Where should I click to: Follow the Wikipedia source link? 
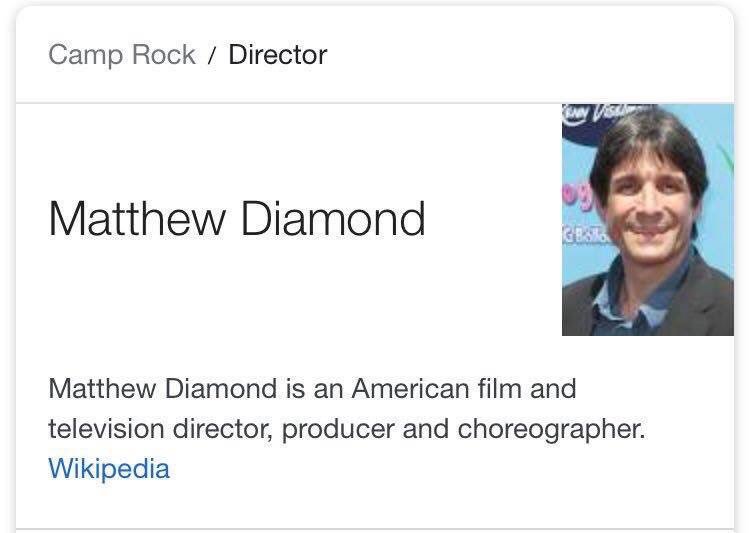click(x=109, y=468)
